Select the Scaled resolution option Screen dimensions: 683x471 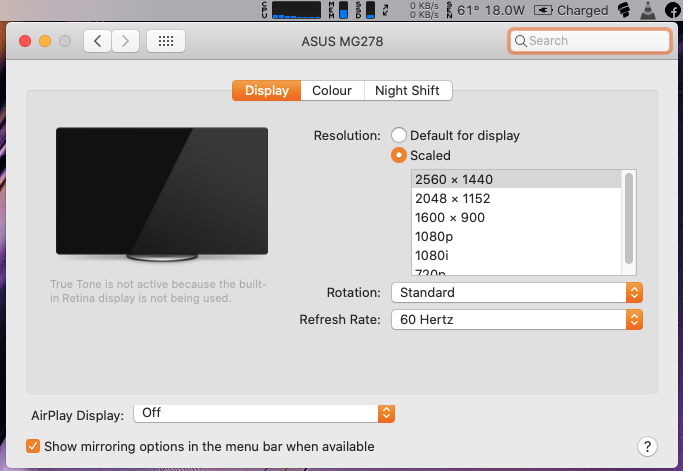[399, 155]
